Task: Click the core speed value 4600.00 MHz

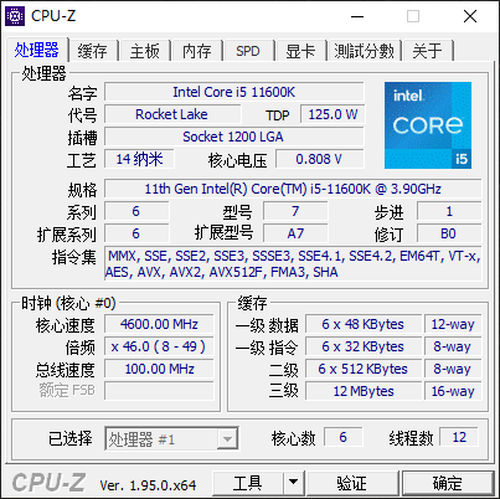Action: click(159, 324)
